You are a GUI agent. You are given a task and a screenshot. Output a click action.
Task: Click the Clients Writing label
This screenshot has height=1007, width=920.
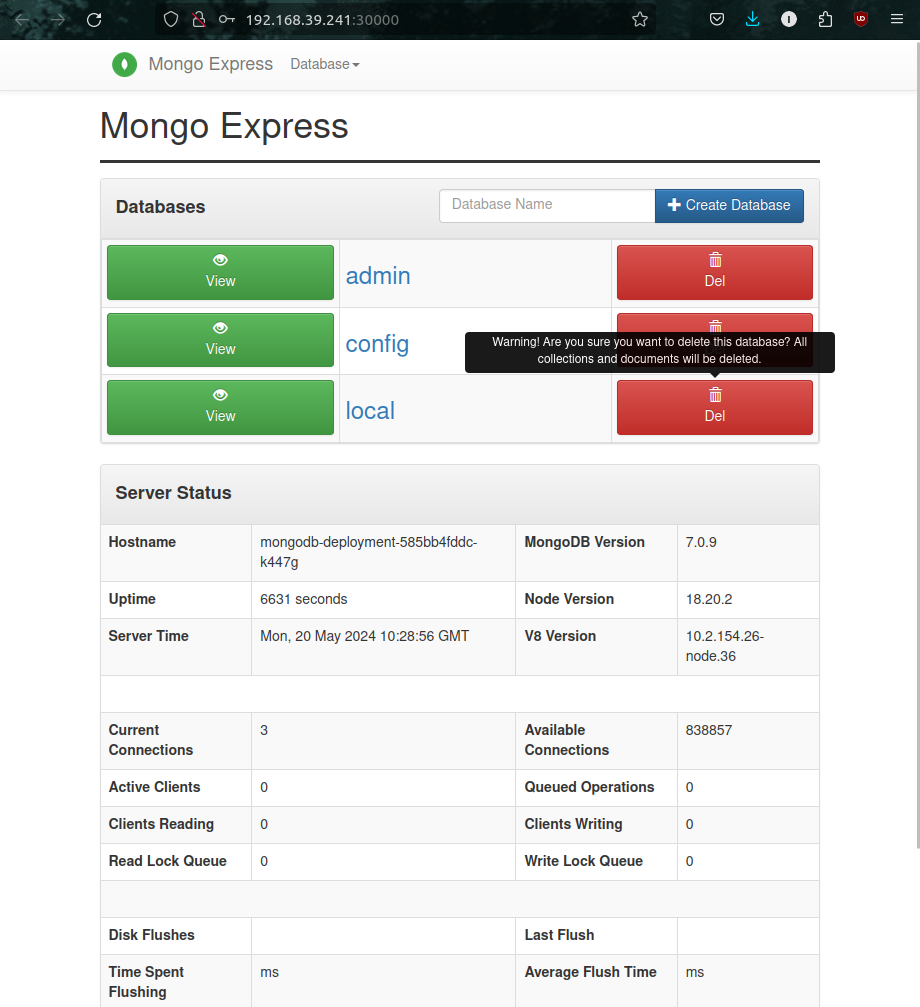pyautogui.click(x=573, y=824)
